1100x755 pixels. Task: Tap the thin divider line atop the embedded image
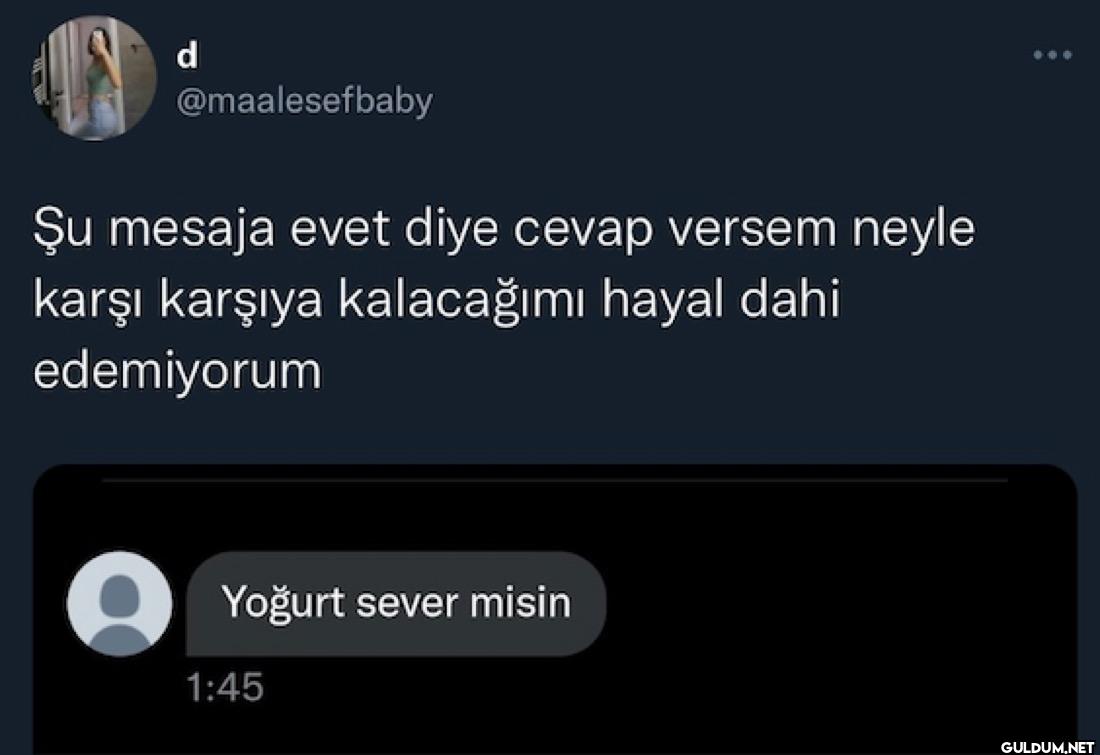(x=555, y=481)
